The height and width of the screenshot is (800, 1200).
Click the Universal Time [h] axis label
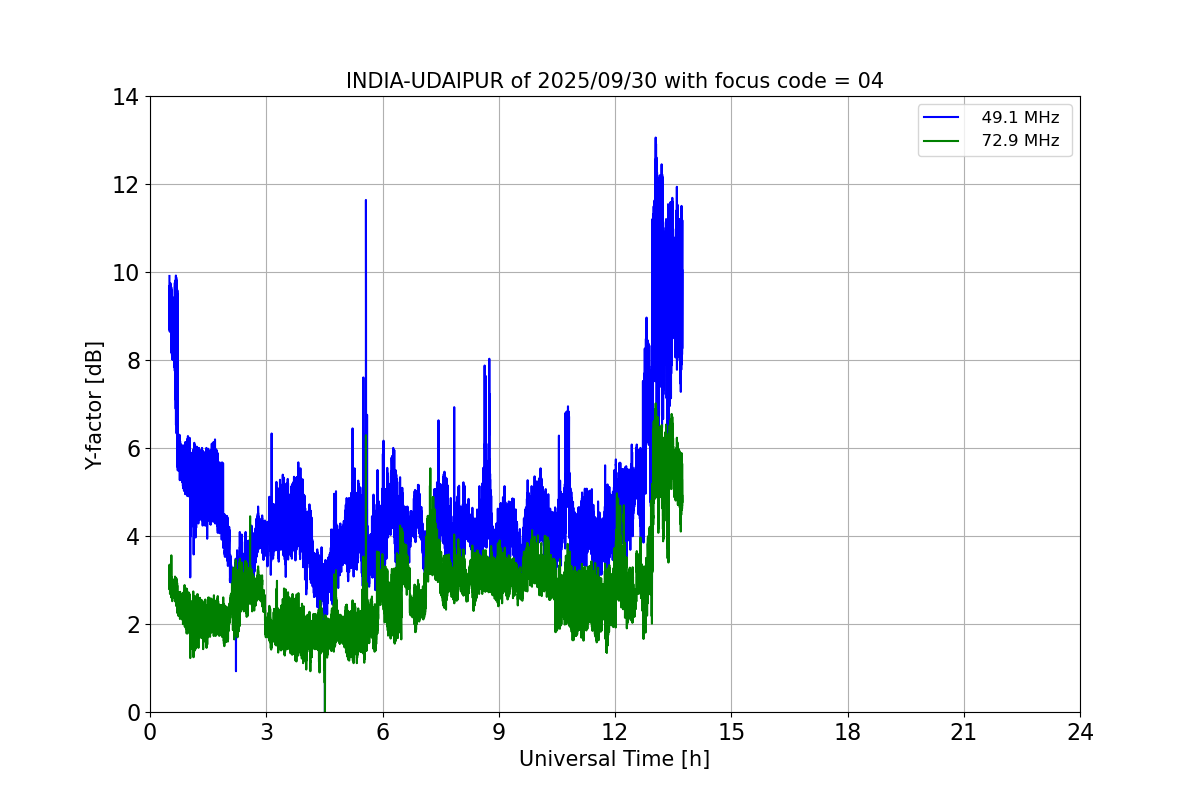[614, 759]
